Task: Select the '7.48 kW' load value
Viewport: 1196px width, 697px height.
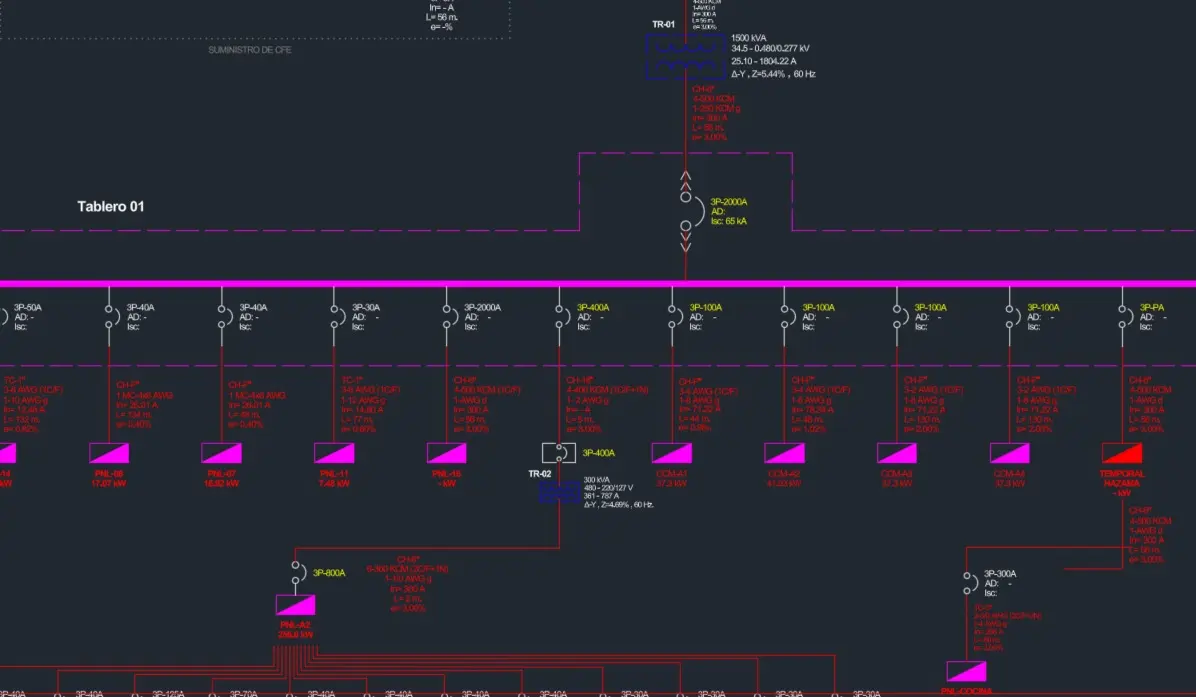Action: pos(334,483)
